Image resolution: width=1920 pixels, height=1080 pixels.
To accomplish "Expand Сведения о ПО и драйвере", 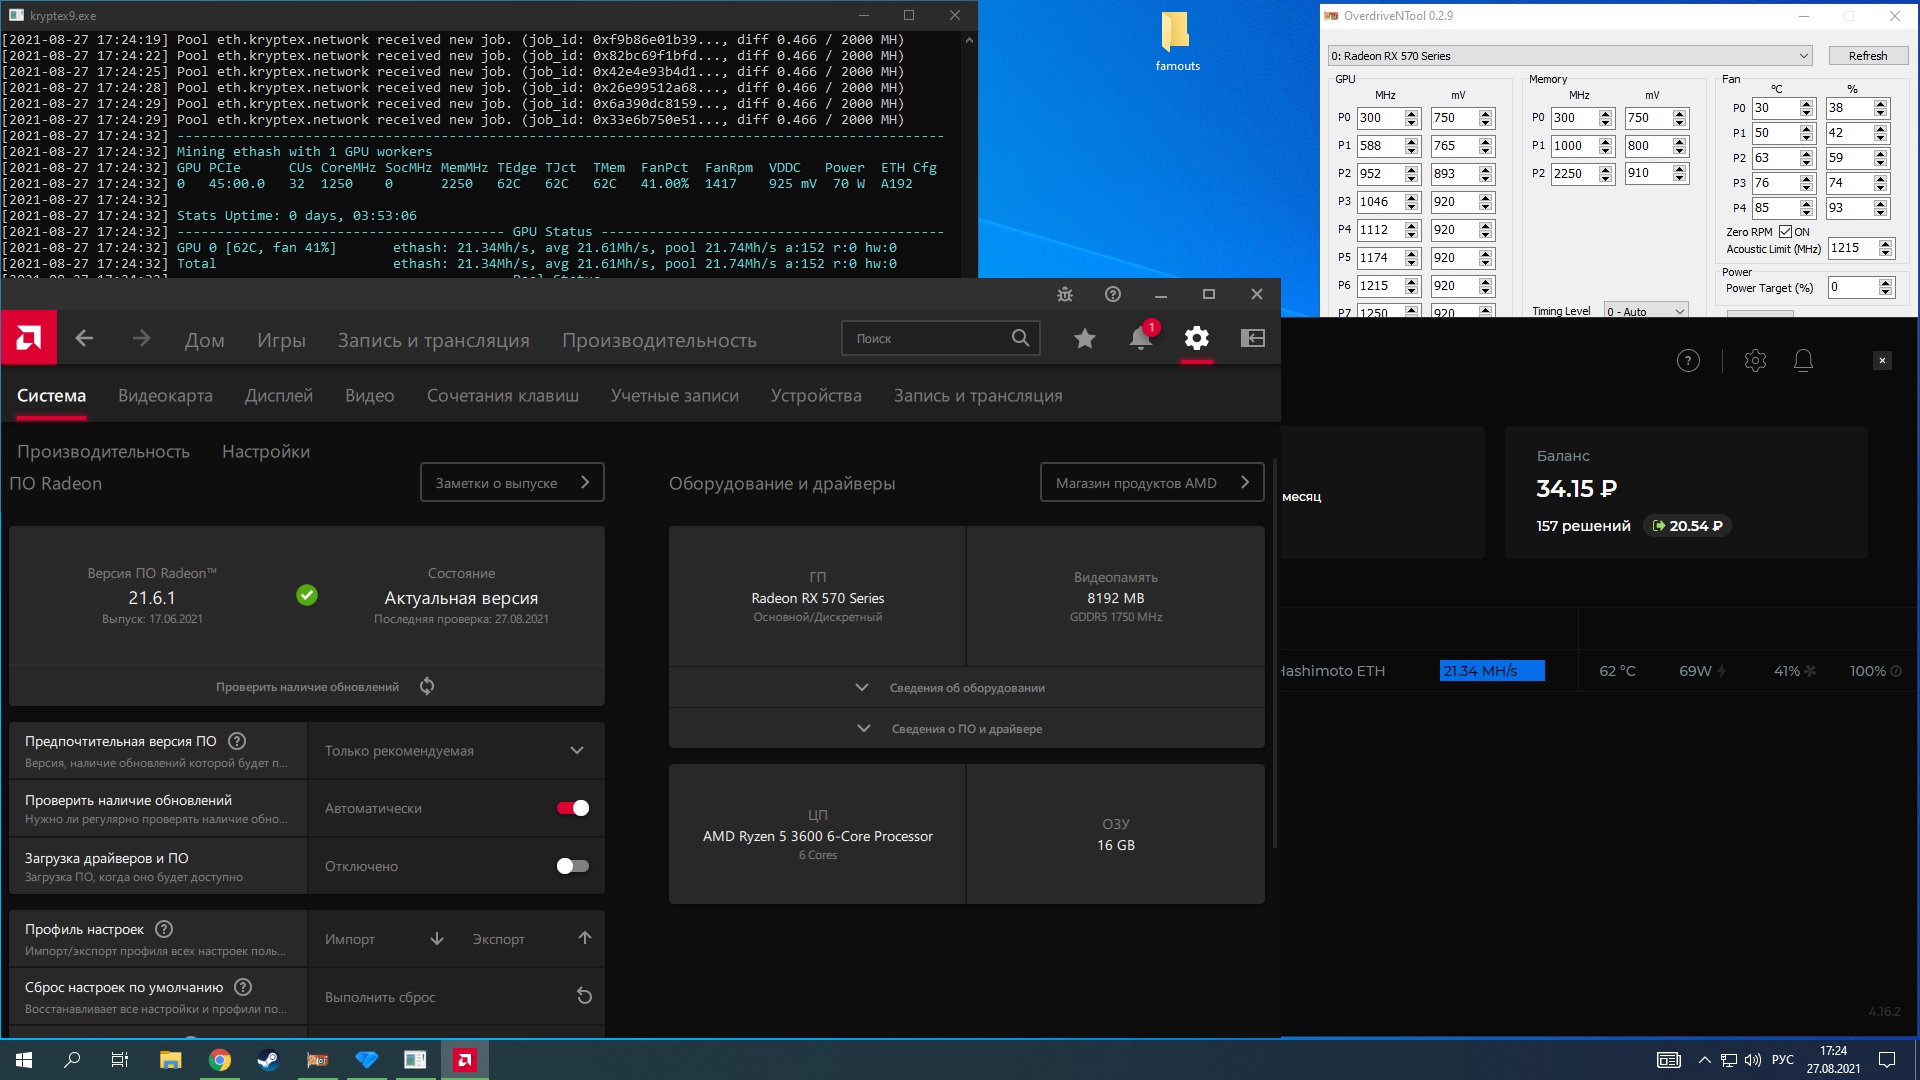I will click(x=966, y=729).
